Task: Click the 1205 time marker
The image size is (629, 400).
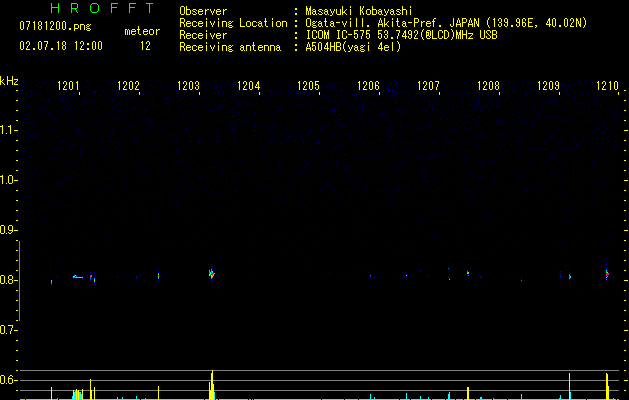Action: 308,86
